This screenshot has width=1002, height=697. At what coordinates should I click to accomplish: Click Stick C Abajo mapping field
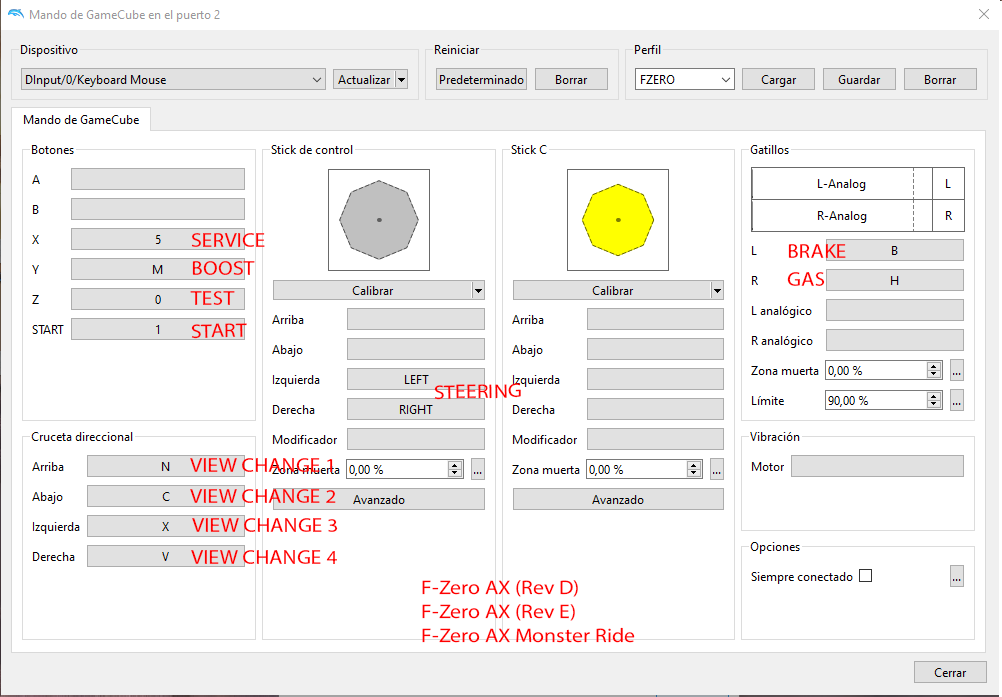[655, 349]
